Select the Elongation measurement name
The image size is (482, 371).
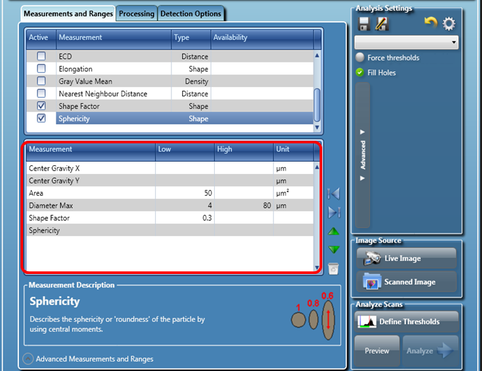(x=75, y=69)
